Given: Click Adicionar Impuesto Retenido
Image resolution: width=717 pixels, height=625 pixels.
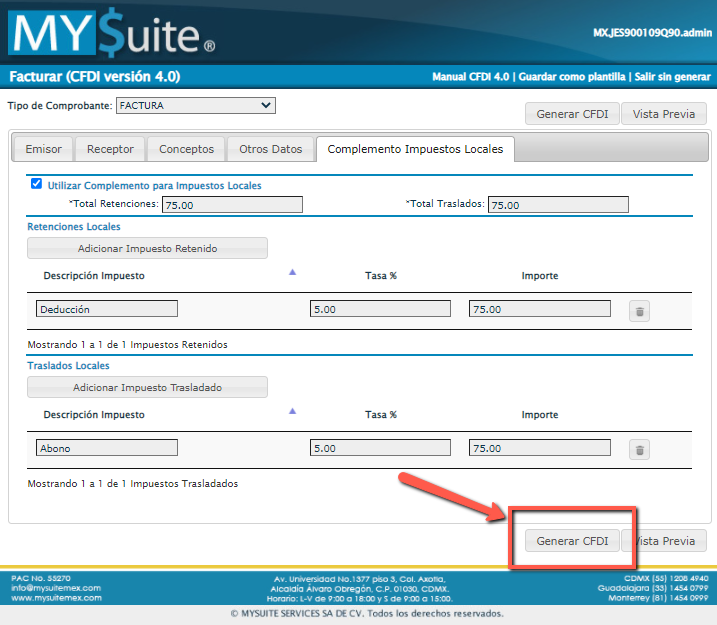Looking at the screenshot, I should click(147, 248).
